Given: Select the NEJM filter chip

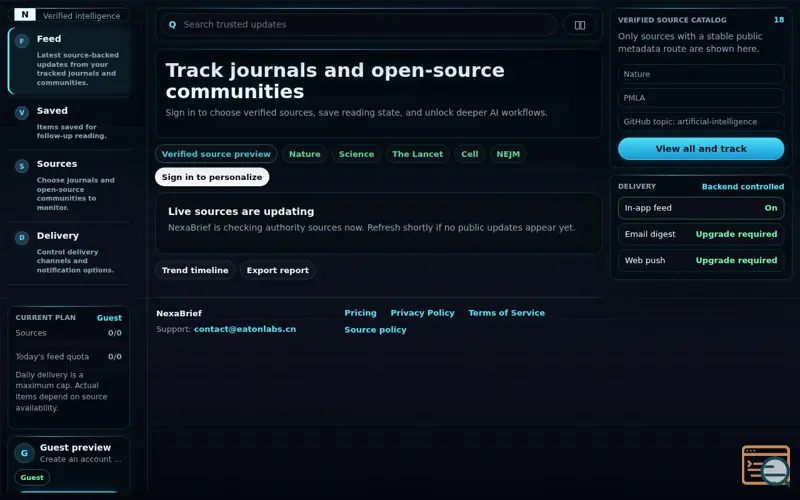Looking at the screenshot, I should coord(508,154).
